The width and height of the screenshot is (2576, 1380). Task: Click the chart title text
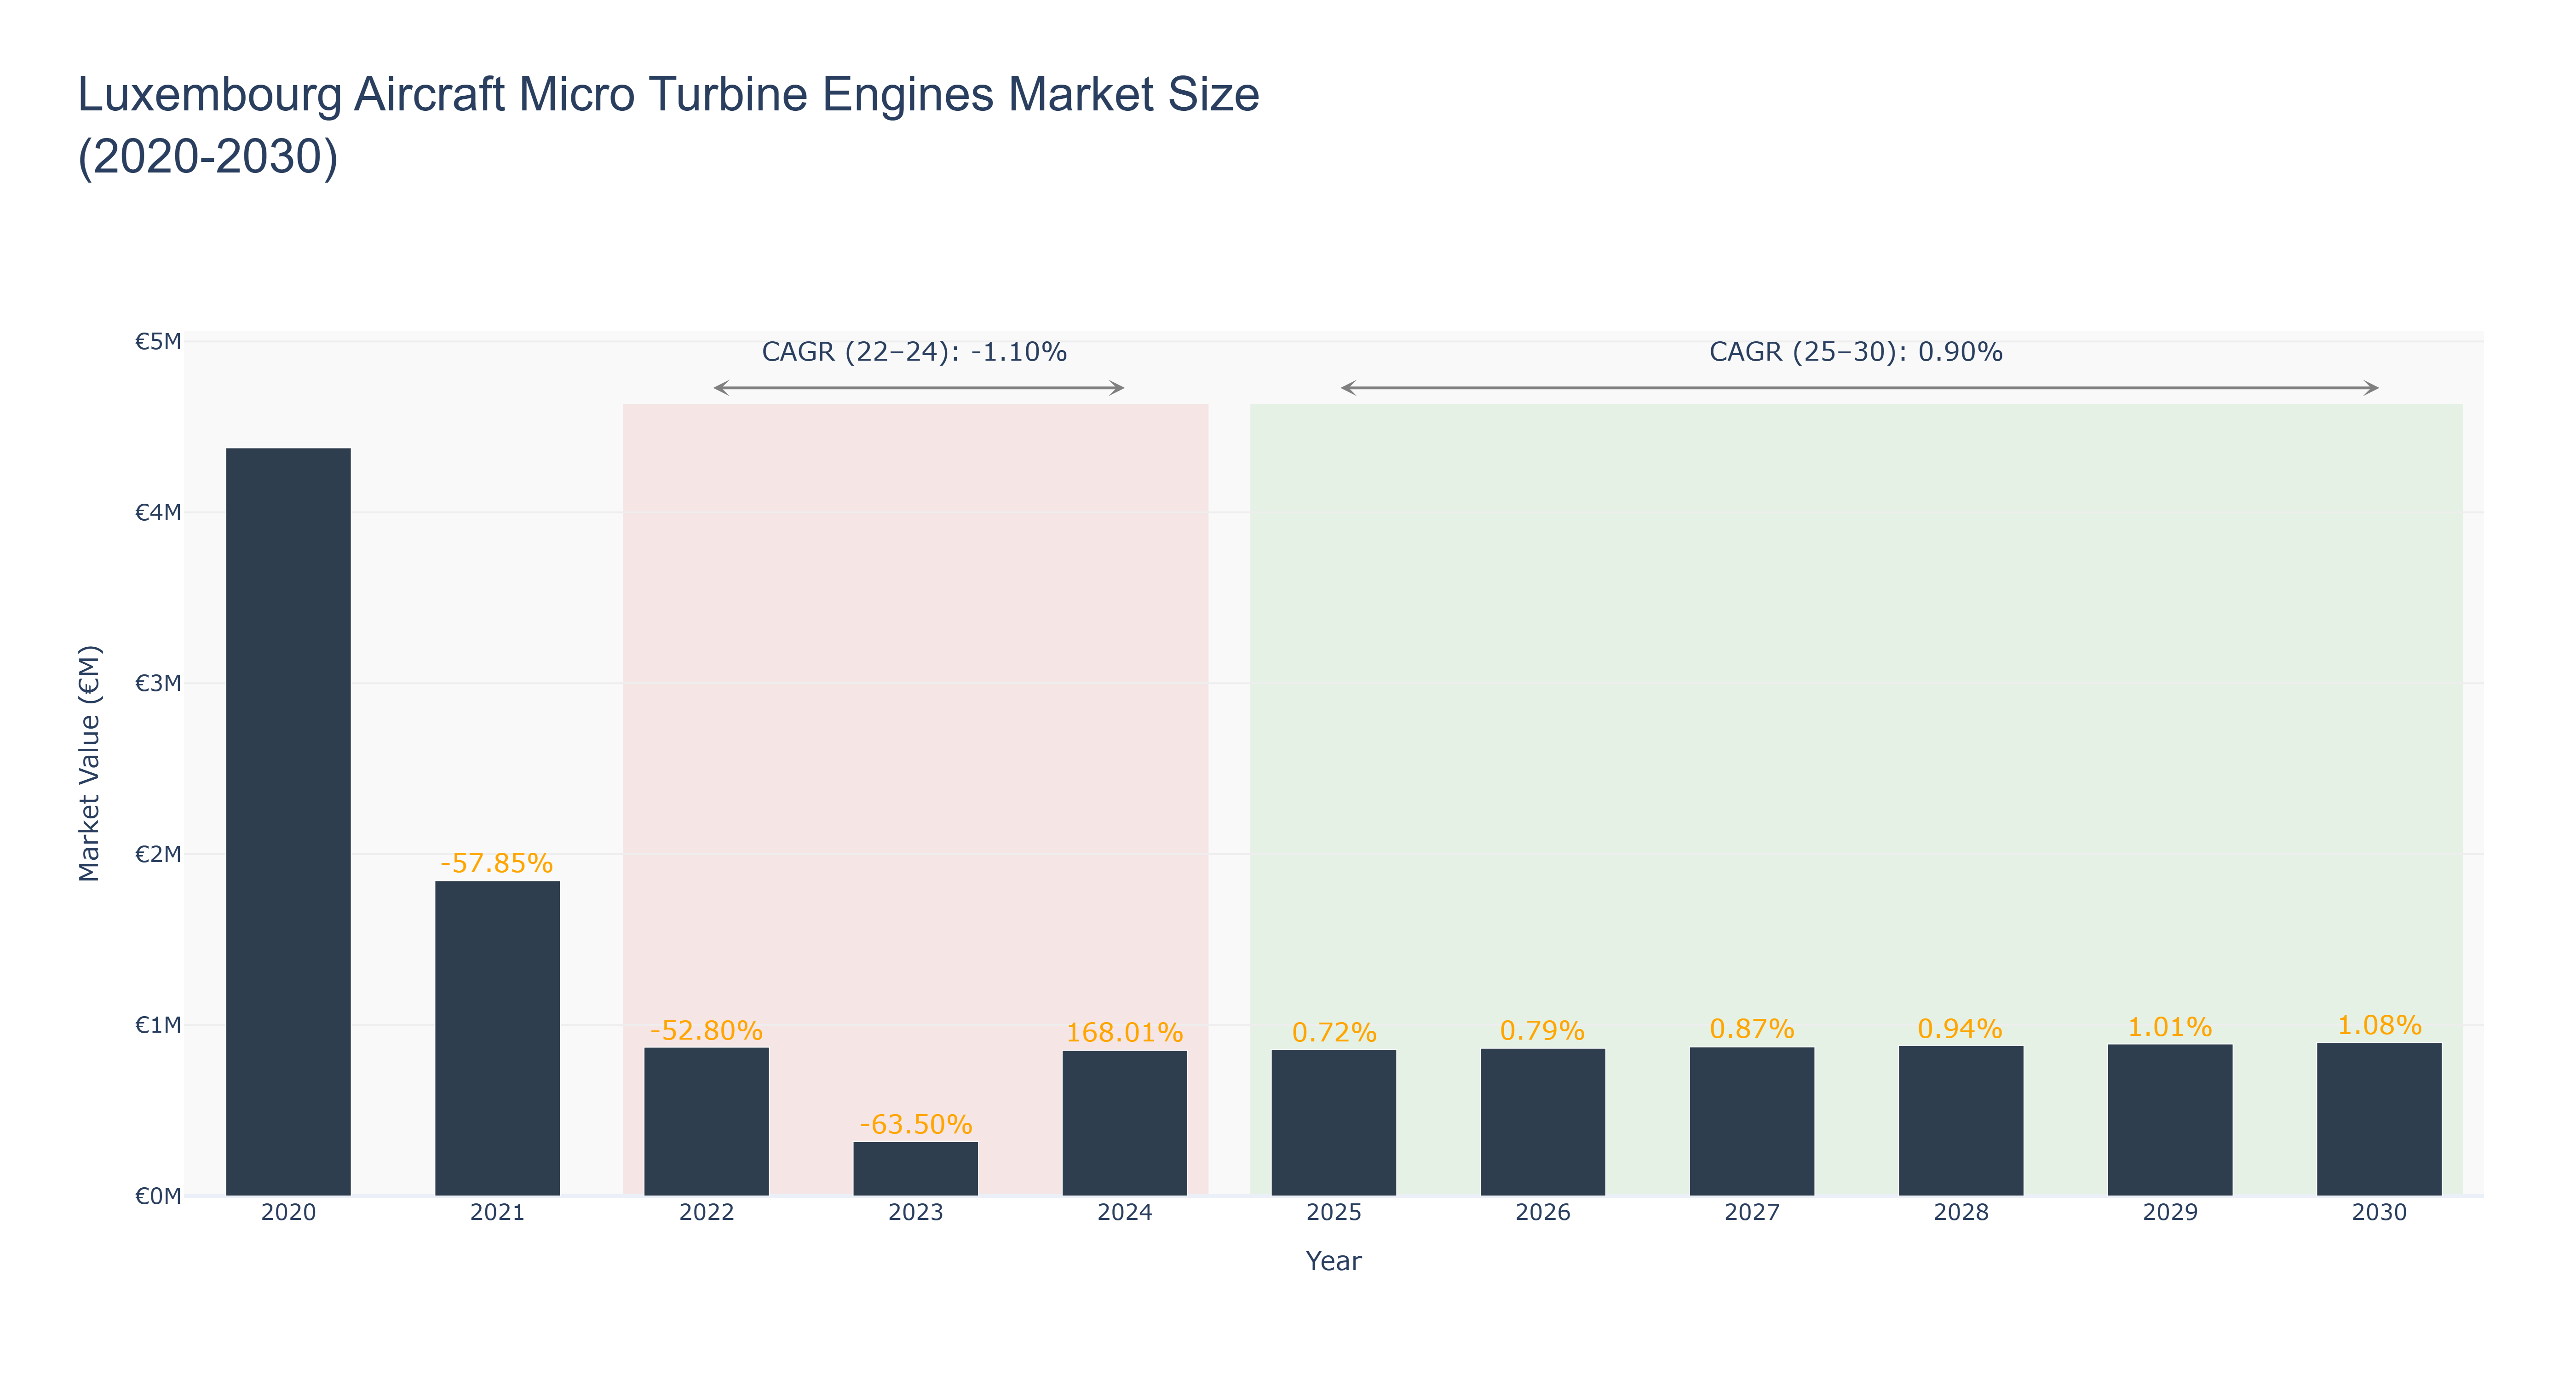[x=668, y=125]
